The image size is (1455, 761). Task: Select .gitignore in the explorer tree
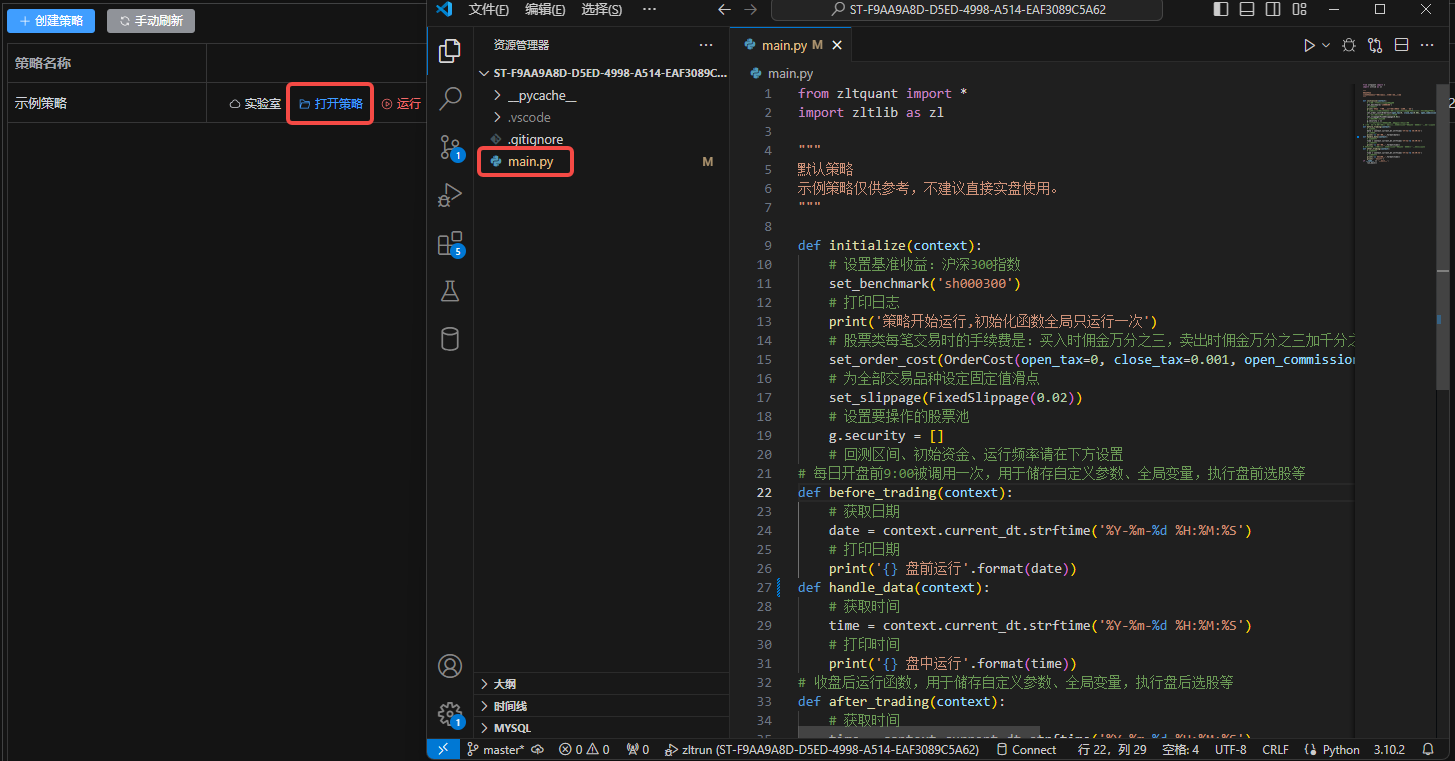click(535, 139)
